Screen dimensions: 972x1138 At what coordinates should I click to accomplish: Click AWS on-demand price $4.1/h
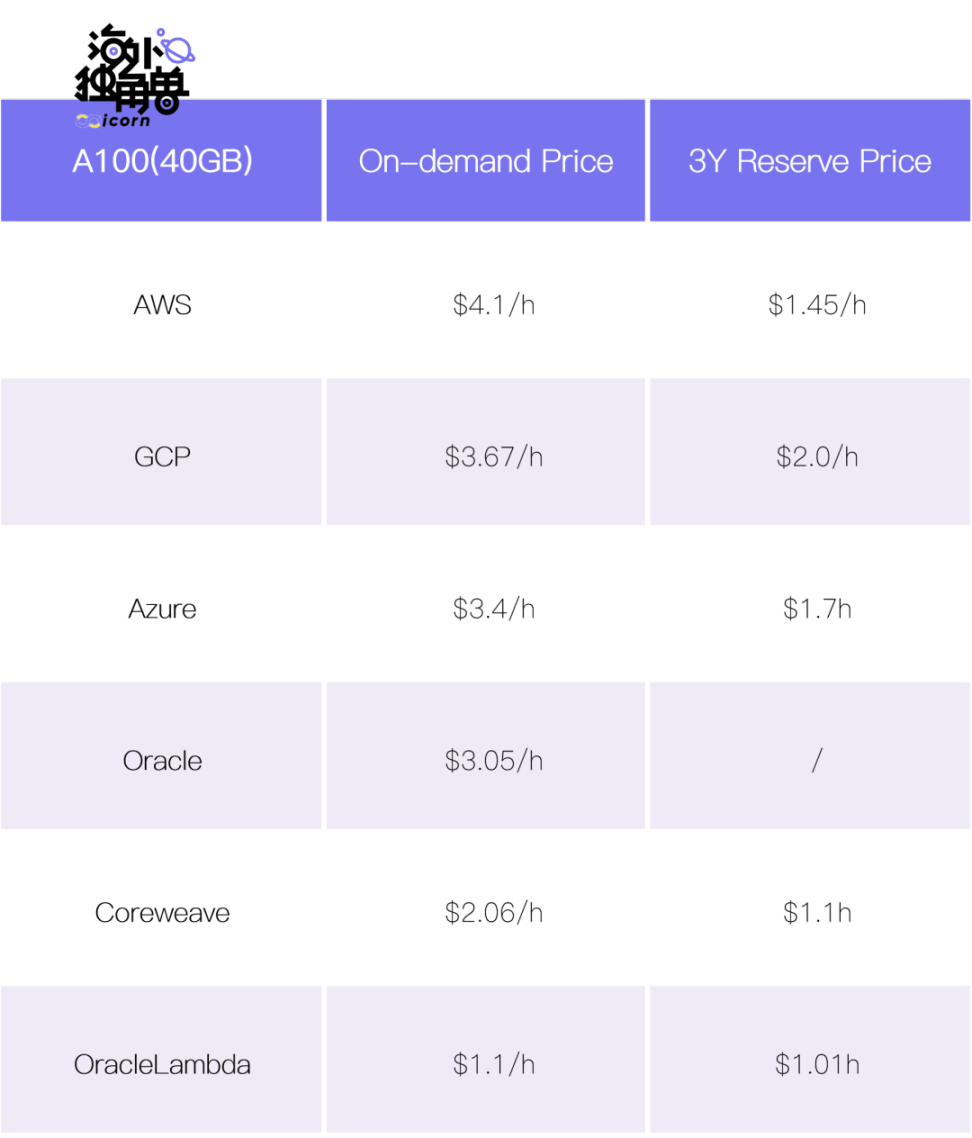[494, 305]
